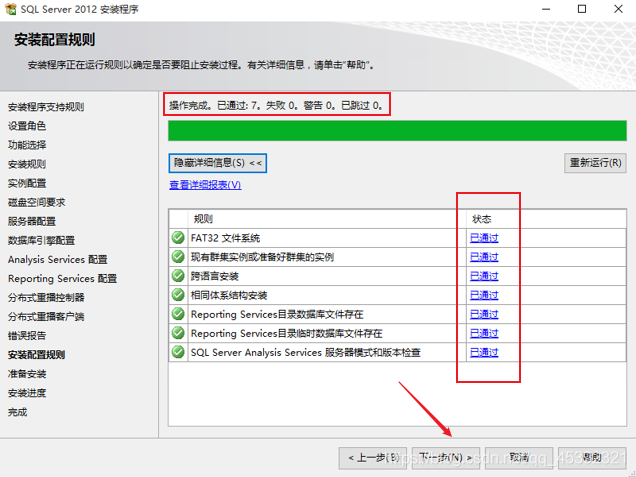The height and width of the screenshot is (477, 636).
Task: Click rule text 现有群集实例或准备好群集的实例
Action: pyautogui.click(x=262, y=257)
